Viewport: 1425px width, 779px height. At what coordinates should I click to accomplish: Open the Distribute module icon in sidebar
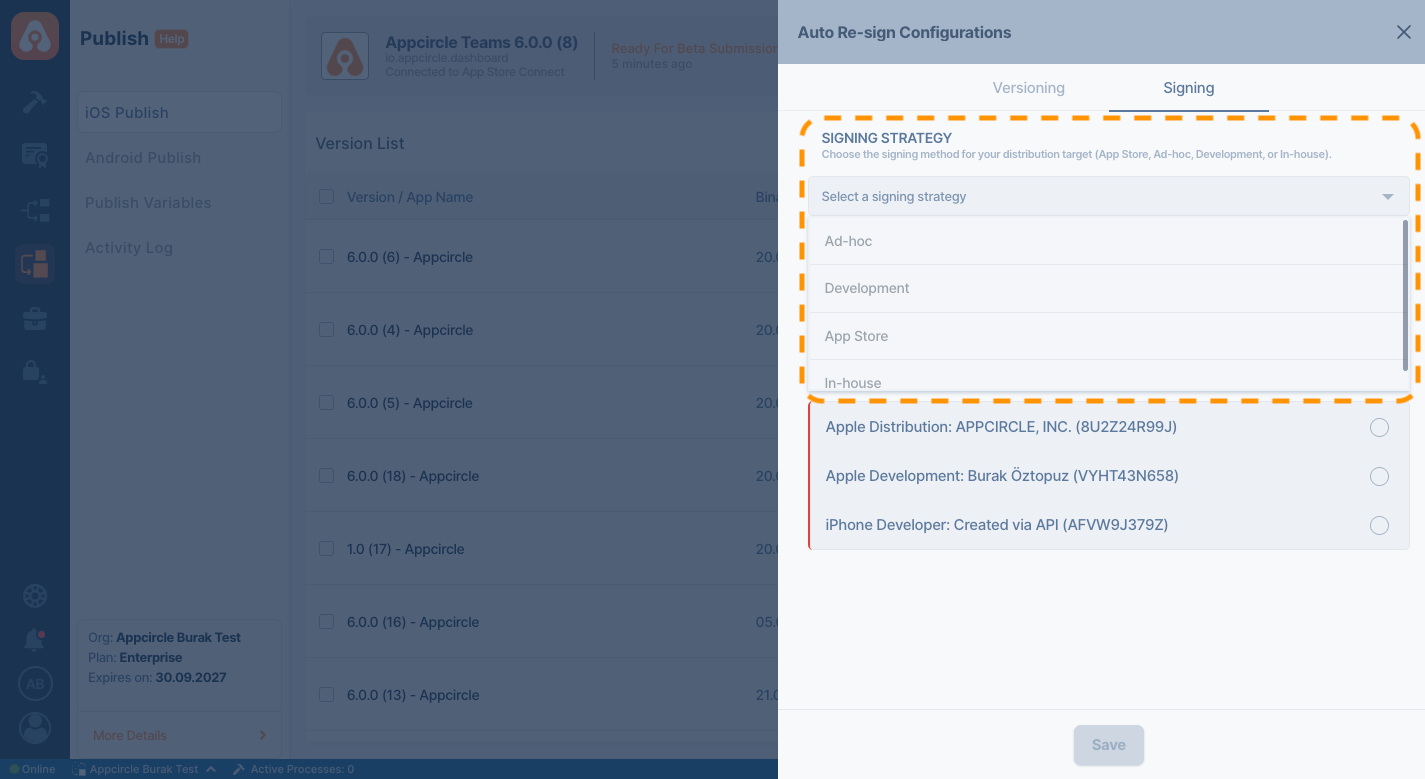point(35,210)
